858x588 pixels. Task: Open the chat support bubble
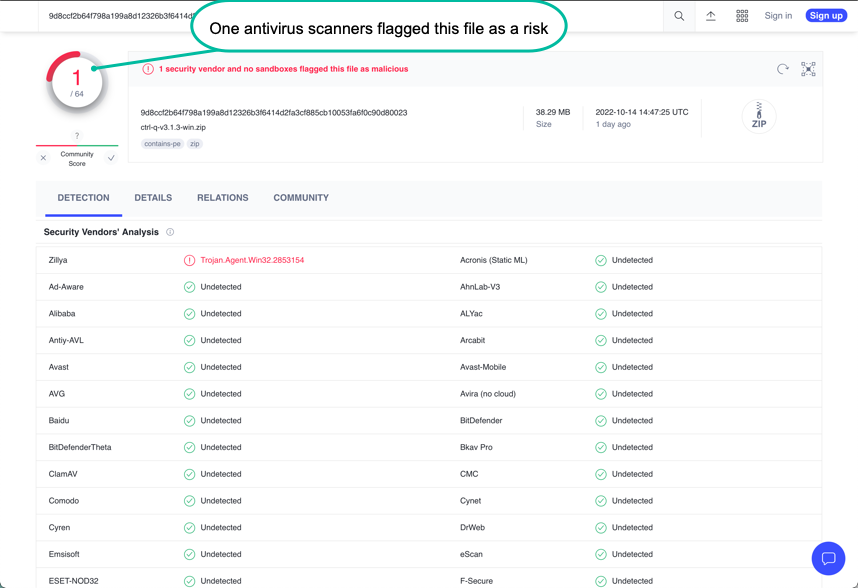pos(828,559)
